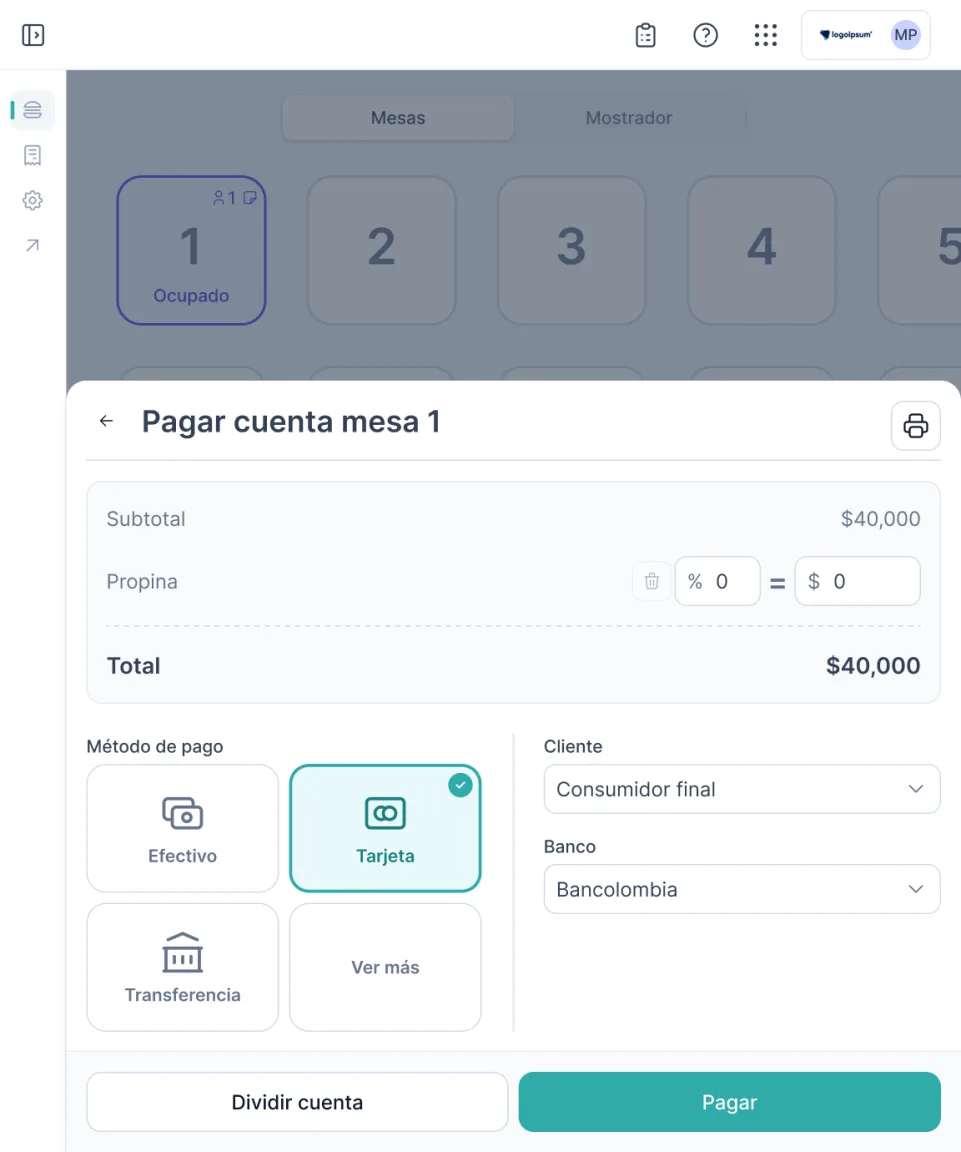
Task: Click the Pagar cuenta mesa 1 title
Action: 291,422
